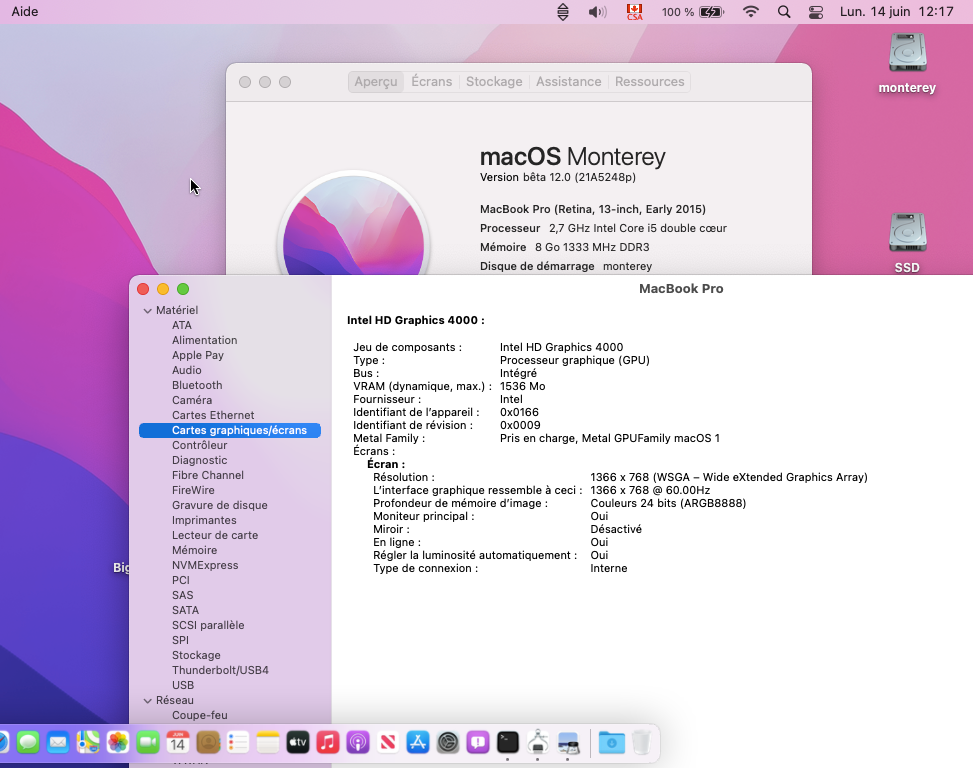Switch to the Ressources tab
The height and width of the screenshot is (768, 973).
(650, 81)
